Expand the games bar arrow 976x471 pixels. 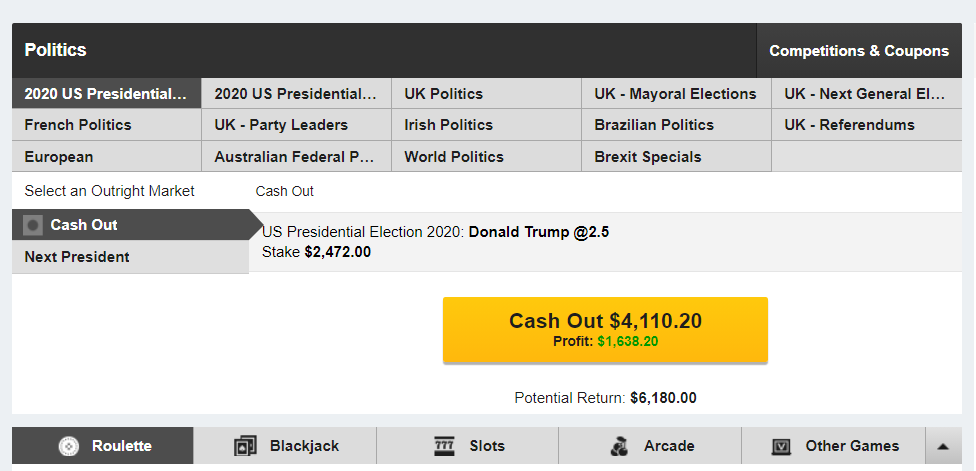tap(942, 446)
